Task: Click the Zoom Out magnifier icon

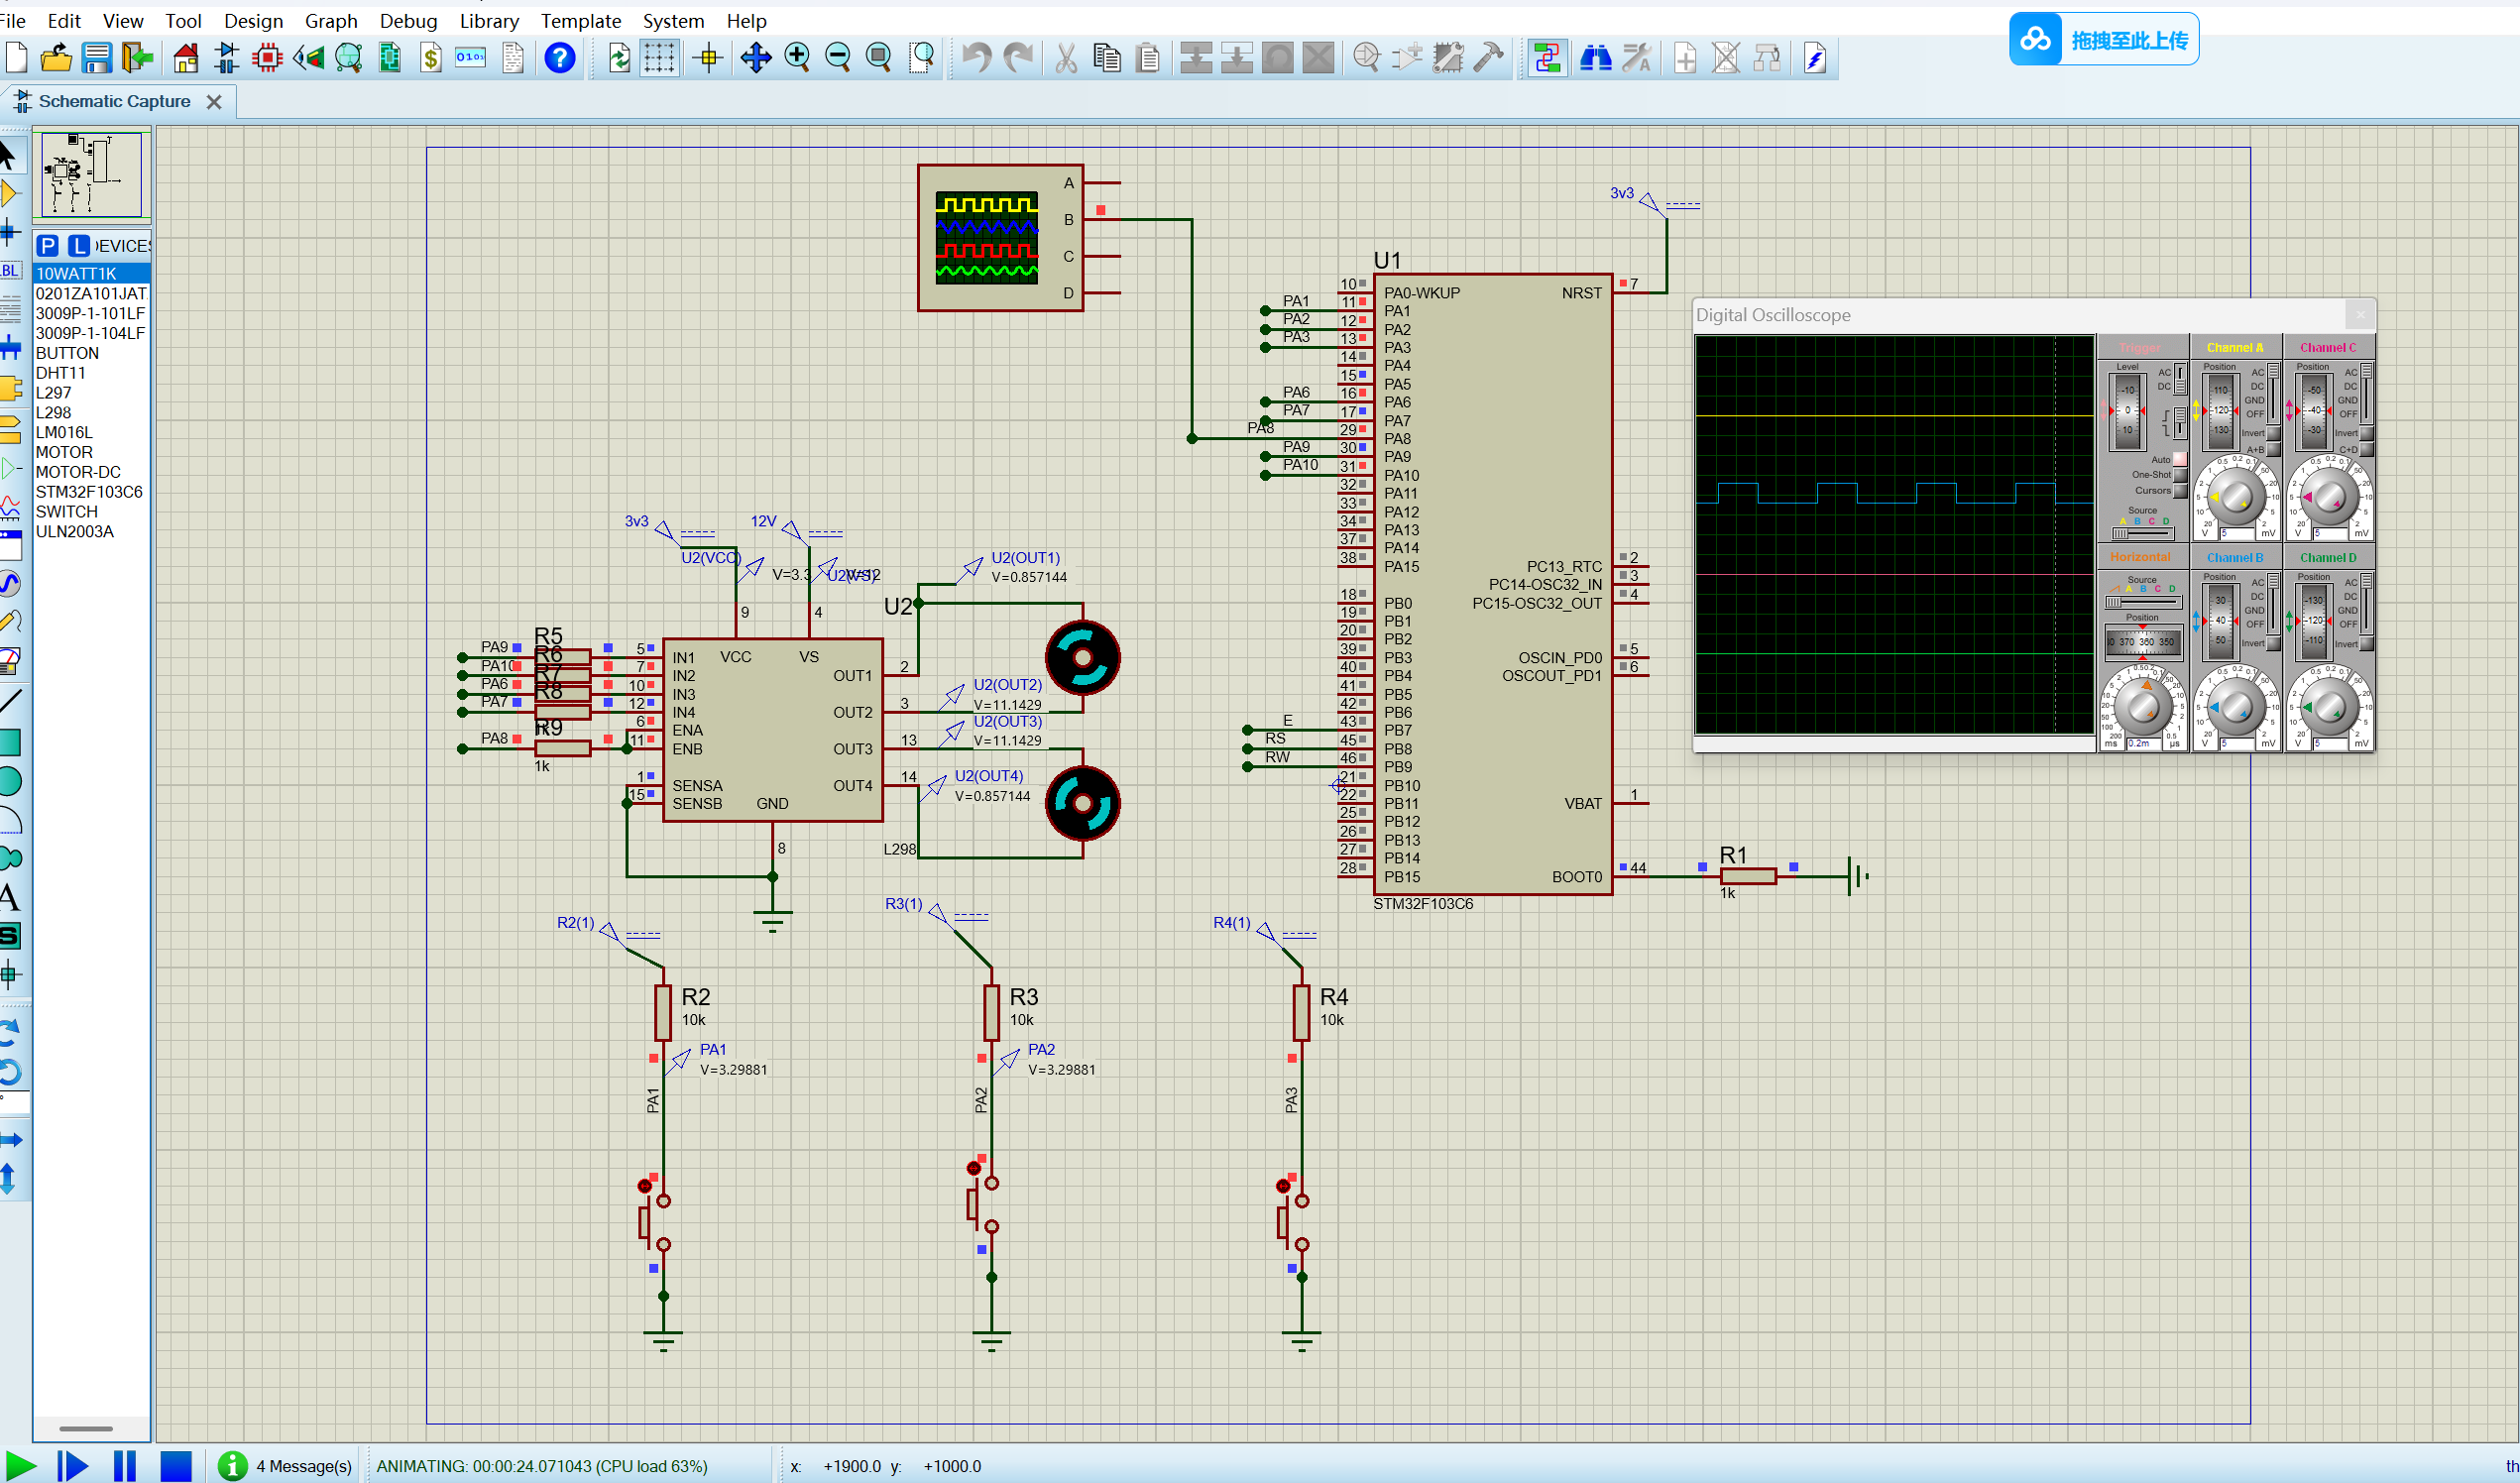Action: [x=838, y=58]
